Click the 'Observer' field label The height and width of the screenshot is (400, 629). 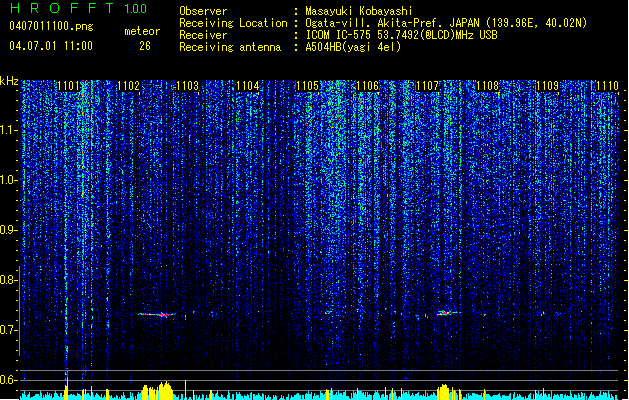coord(203,11)
